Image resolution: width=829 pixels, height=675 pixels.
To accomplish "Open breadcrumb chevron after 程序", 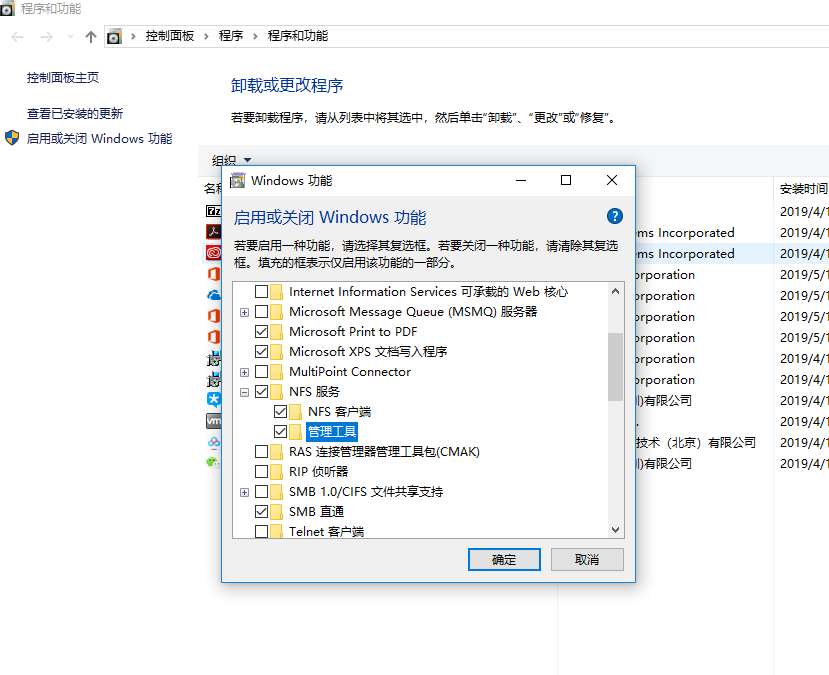I will coord(255,36).
